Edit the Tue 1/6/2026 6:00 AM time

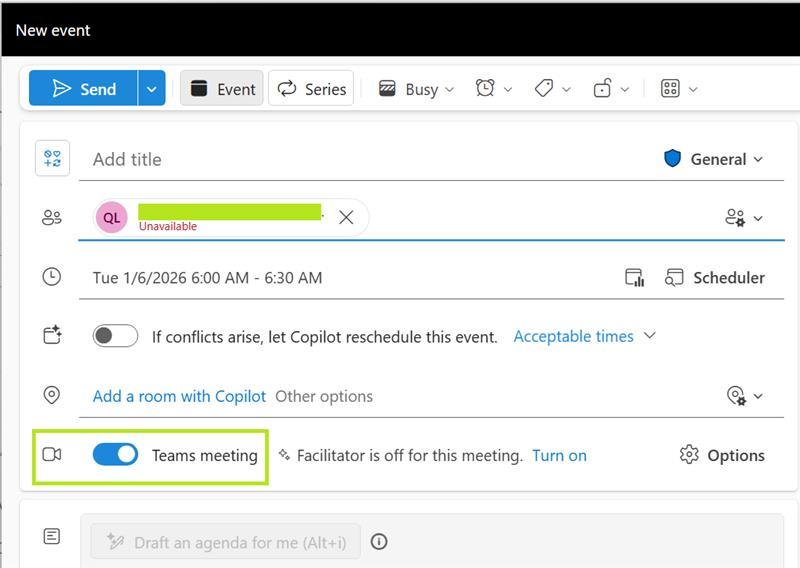(x=207, y=278)
